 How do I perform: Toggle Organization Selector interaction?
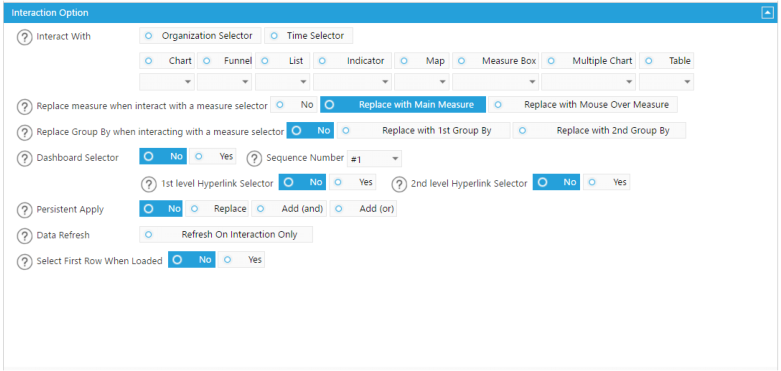(x=200, y=36)
